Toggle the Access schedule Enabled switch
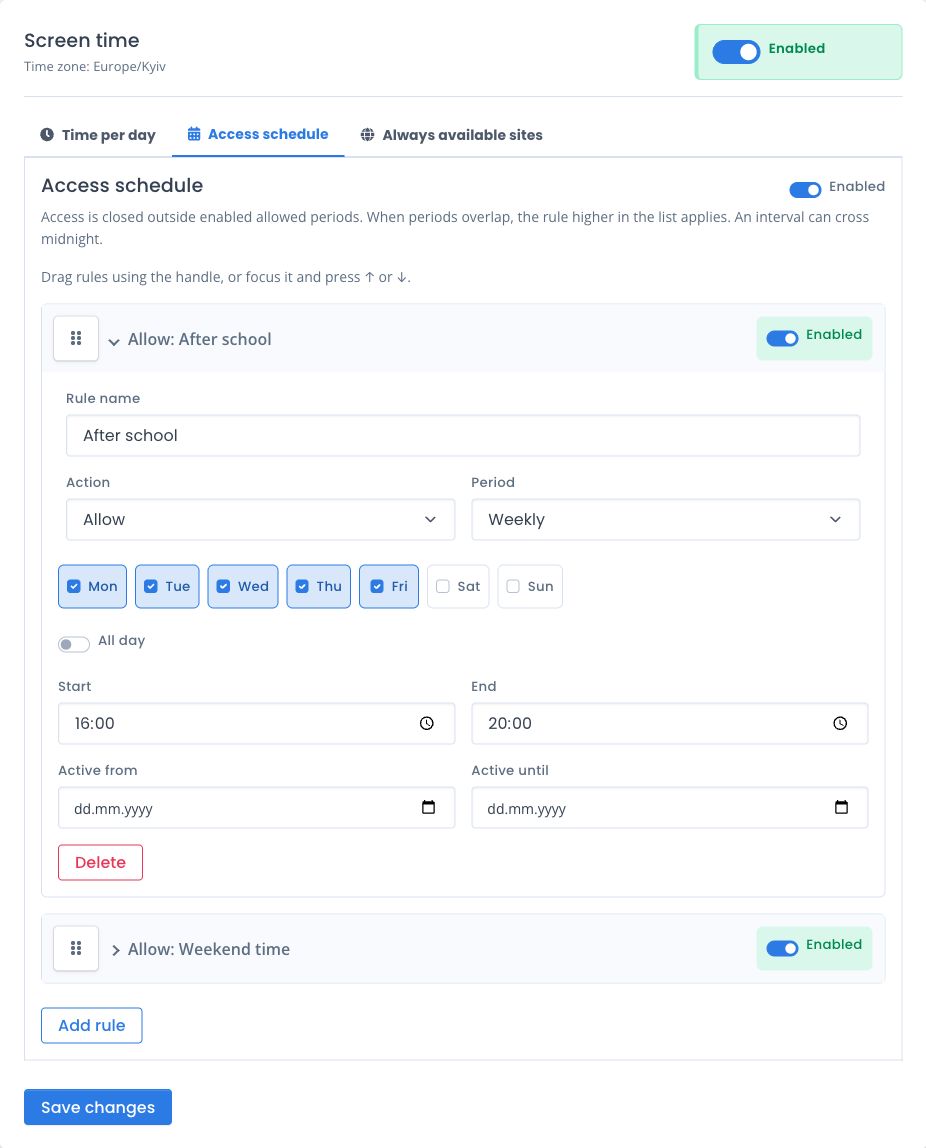 (x=805, y=190)
